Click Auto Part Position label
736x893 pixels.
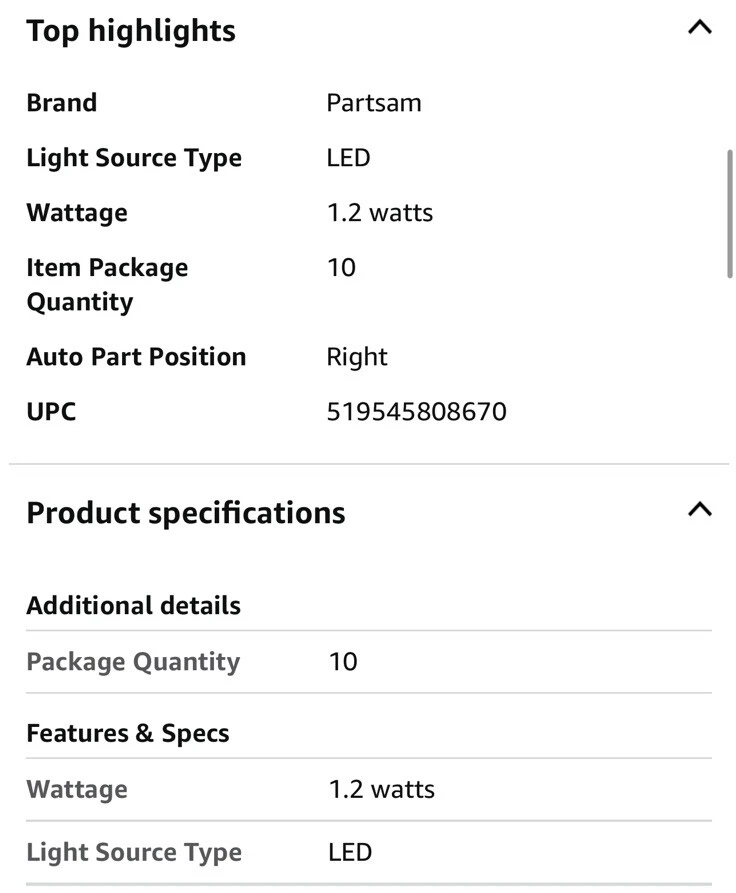(136, 357)
